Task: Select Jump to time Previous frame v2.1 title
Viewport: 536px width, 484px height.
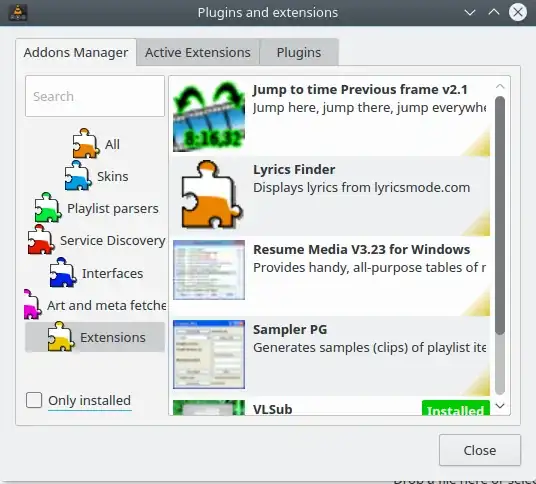Action: coord(360,90)
